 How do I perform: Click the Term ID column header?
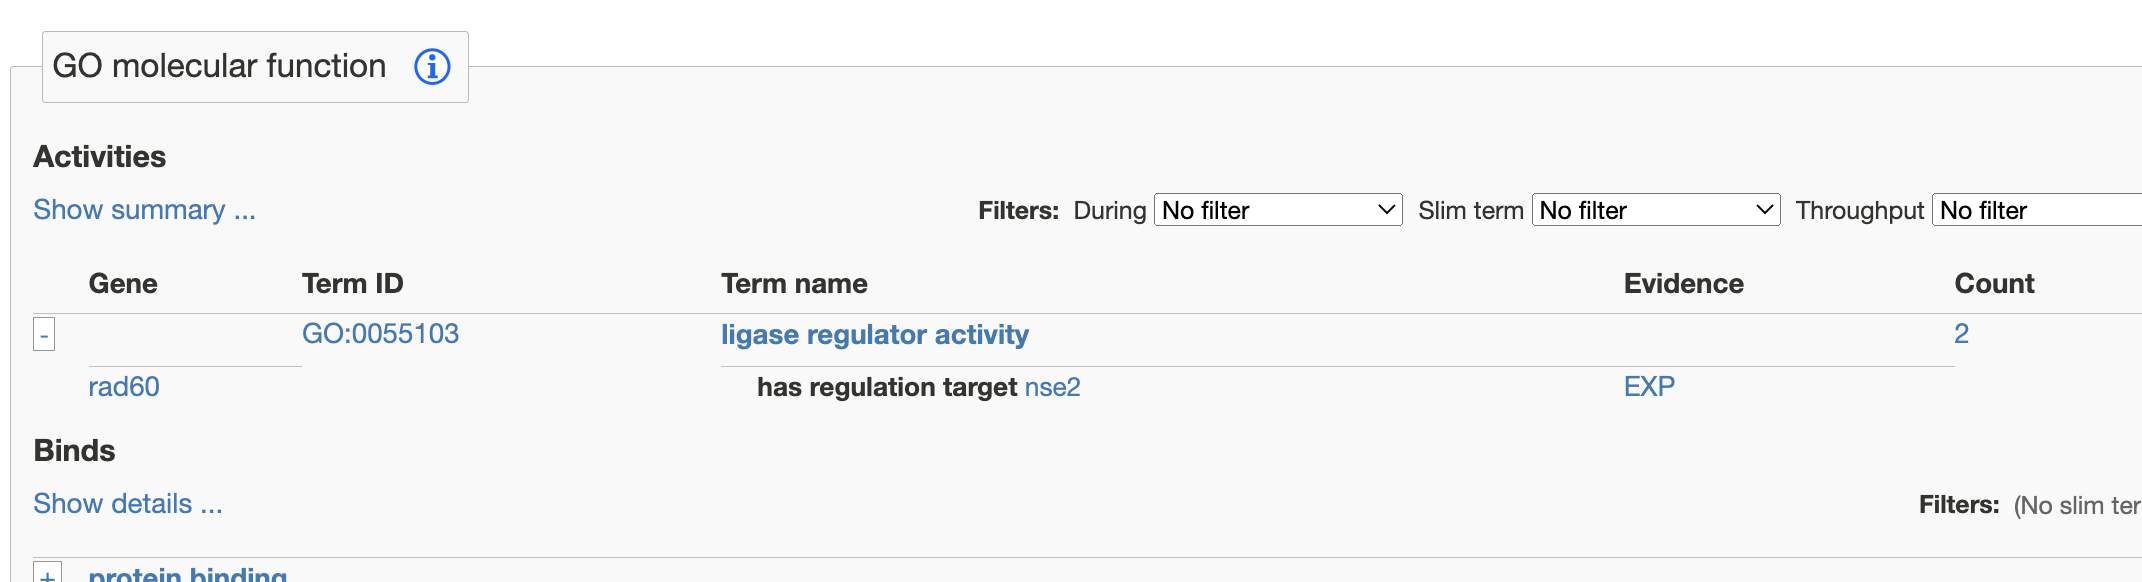[354, 283]
